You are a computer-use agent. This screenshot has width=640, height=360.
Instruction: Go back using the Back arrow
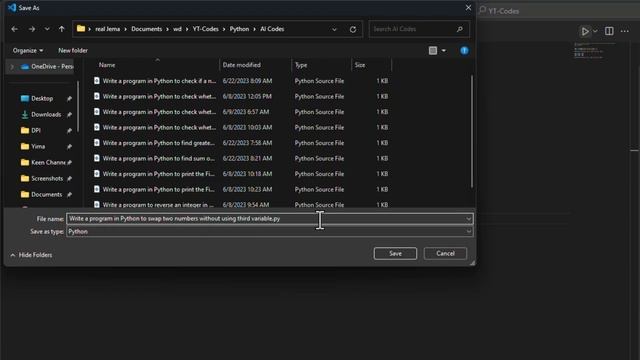pos(15,29)
